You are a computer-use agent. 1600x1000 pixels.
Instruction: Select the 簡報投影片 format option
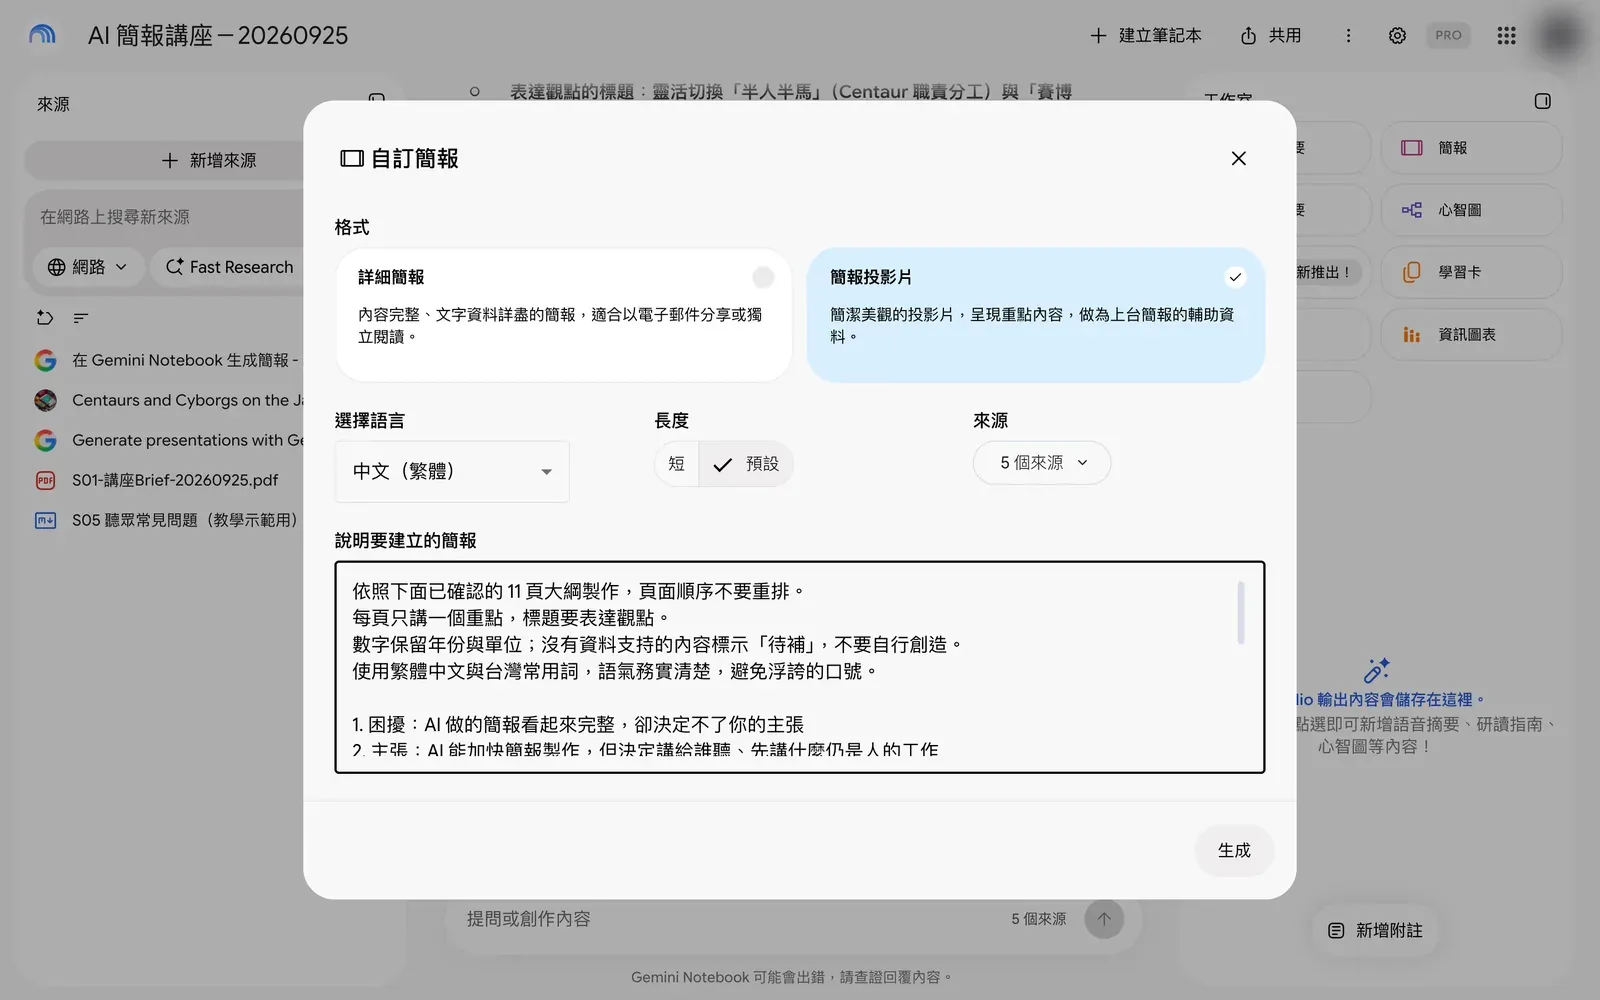click(1036, 315)
